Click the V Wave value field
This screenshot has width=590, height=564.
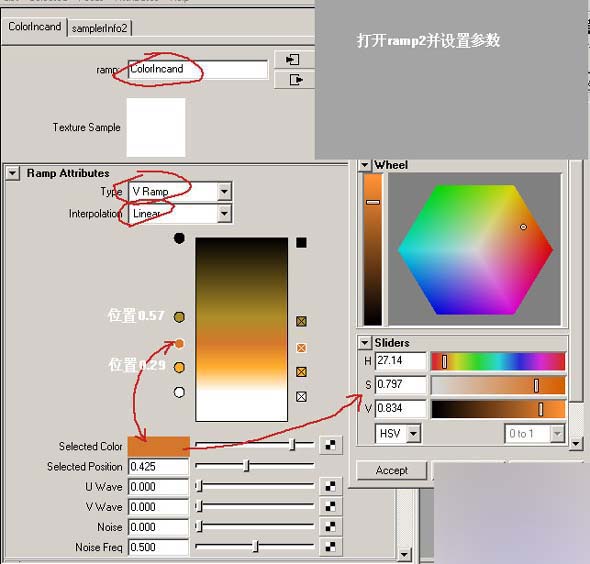click(x=158, y=507)
